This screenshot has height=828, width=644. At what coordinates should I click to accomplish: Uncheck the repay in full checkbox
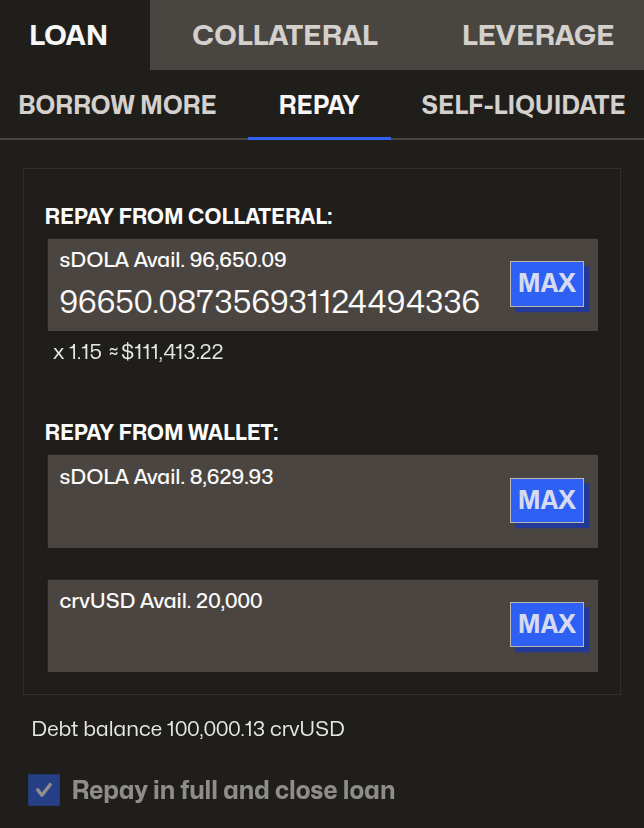[x=44, y=790]
